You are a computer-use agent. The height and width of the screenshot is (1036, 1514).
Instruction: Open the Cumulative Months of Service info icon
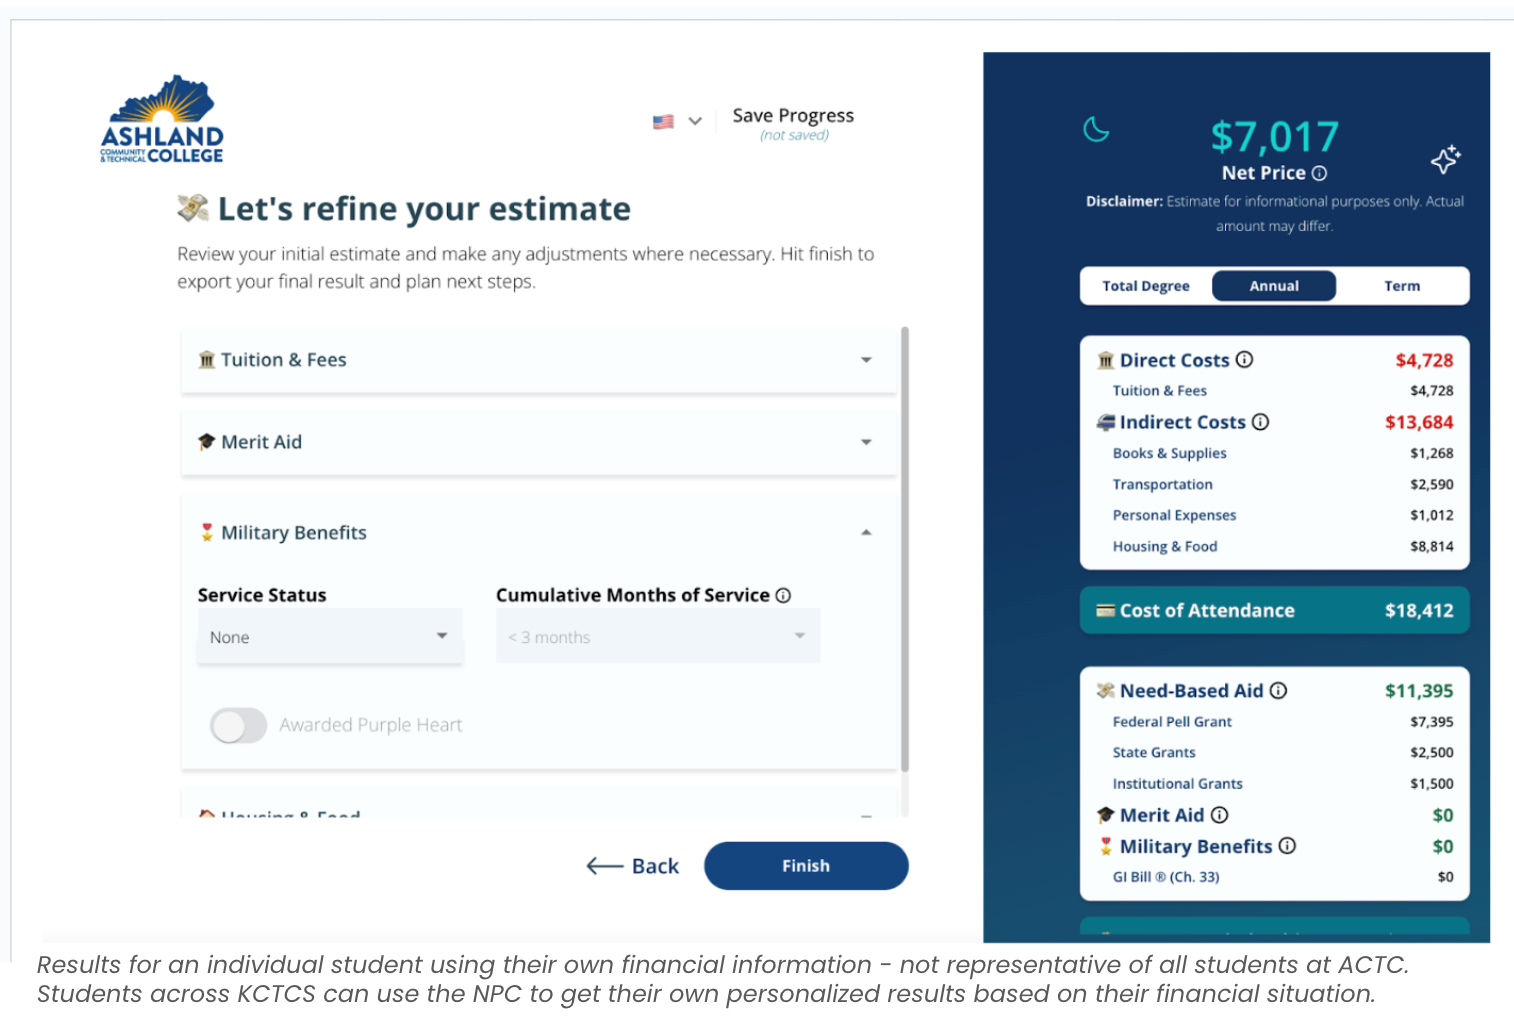[x=783, y=594]
